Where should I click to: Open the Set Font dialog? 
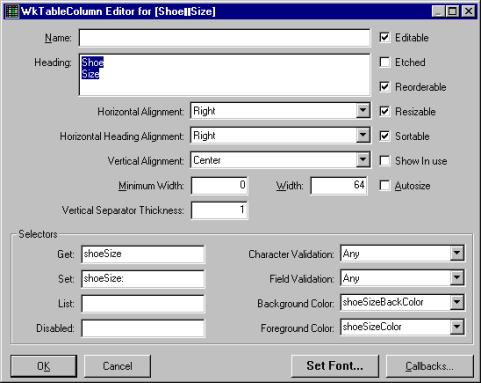[x=335, y=366]
